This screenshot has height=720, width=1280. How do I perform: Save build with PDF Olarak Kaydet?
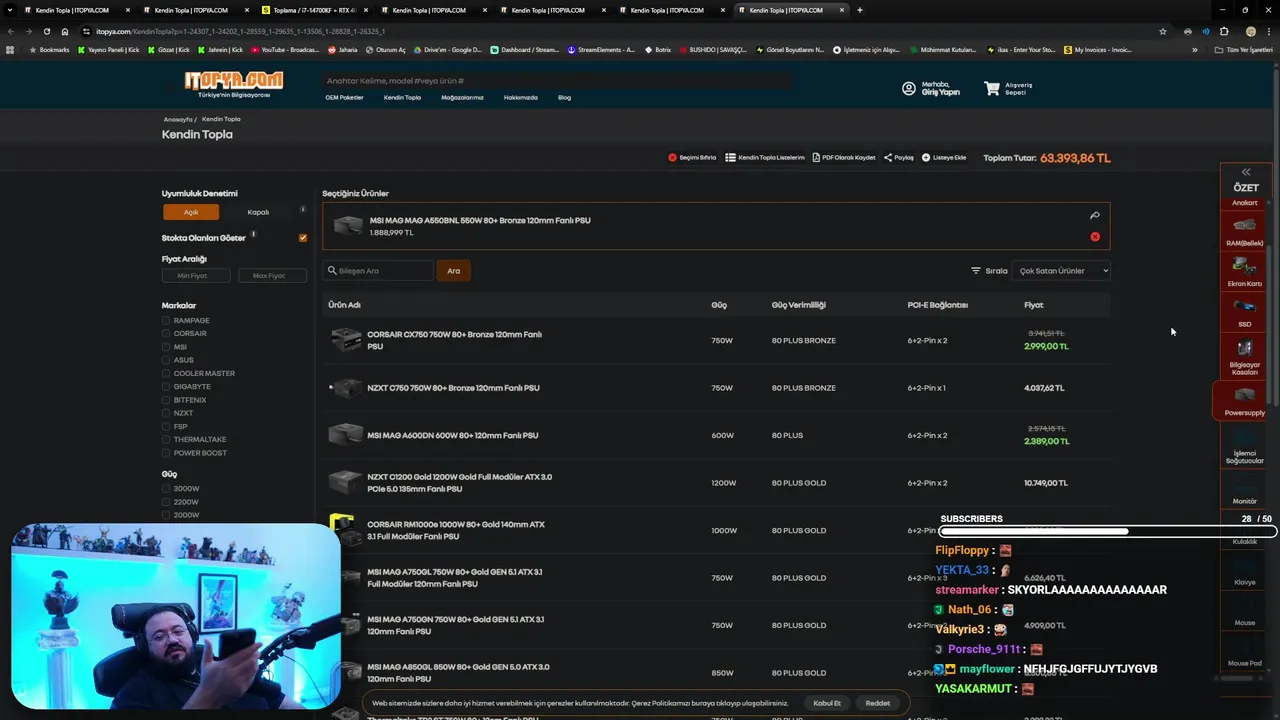click(844, 158)
